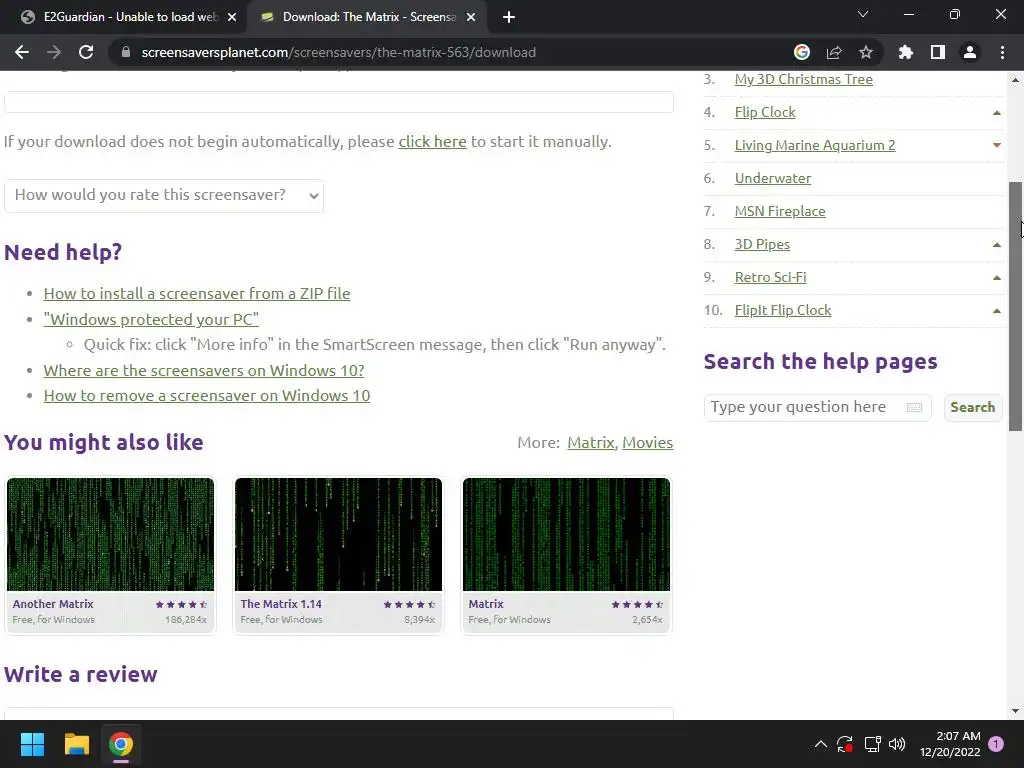Open Flip Clock in popular list
Image resolution: width=1024 pixels, height=768 pixels.
point(765,112)
